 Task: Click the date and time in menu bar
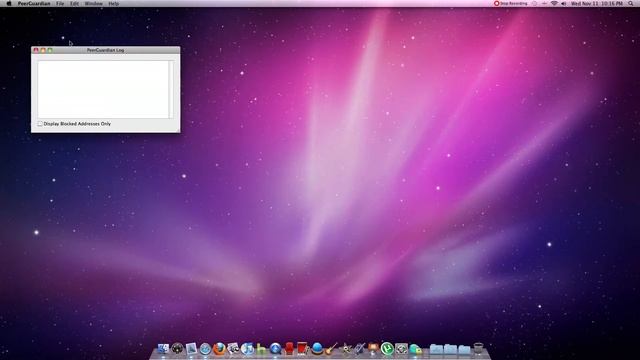pyautogui.click(x=597, y=3)
